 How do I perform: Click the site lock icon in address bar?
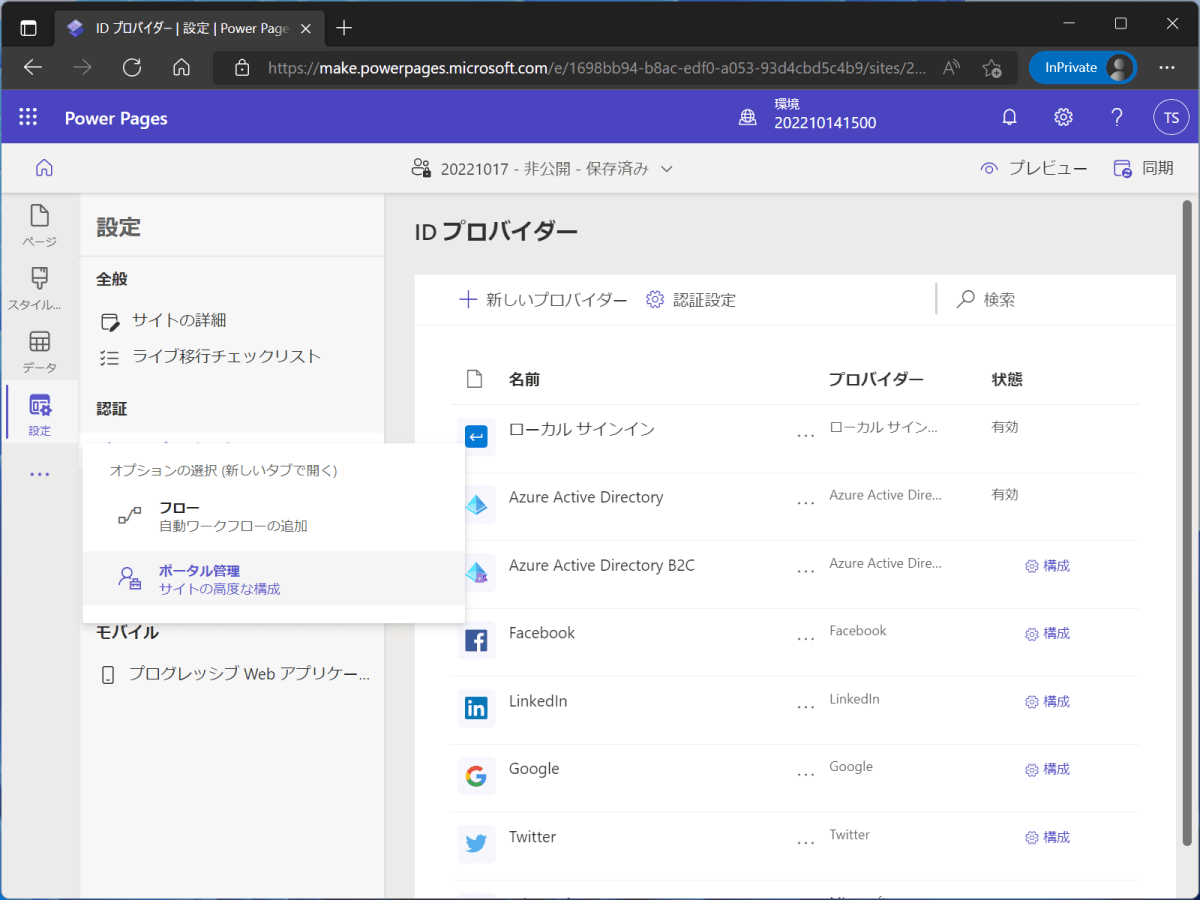tap(241, 68)
